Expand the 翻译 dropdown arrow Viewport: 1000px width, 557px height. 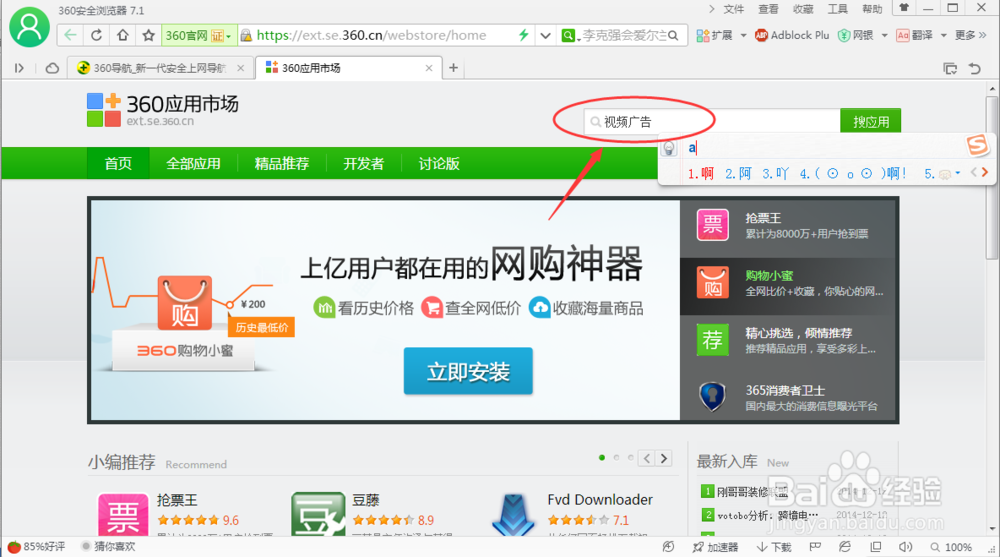click(x=944, y=36)
